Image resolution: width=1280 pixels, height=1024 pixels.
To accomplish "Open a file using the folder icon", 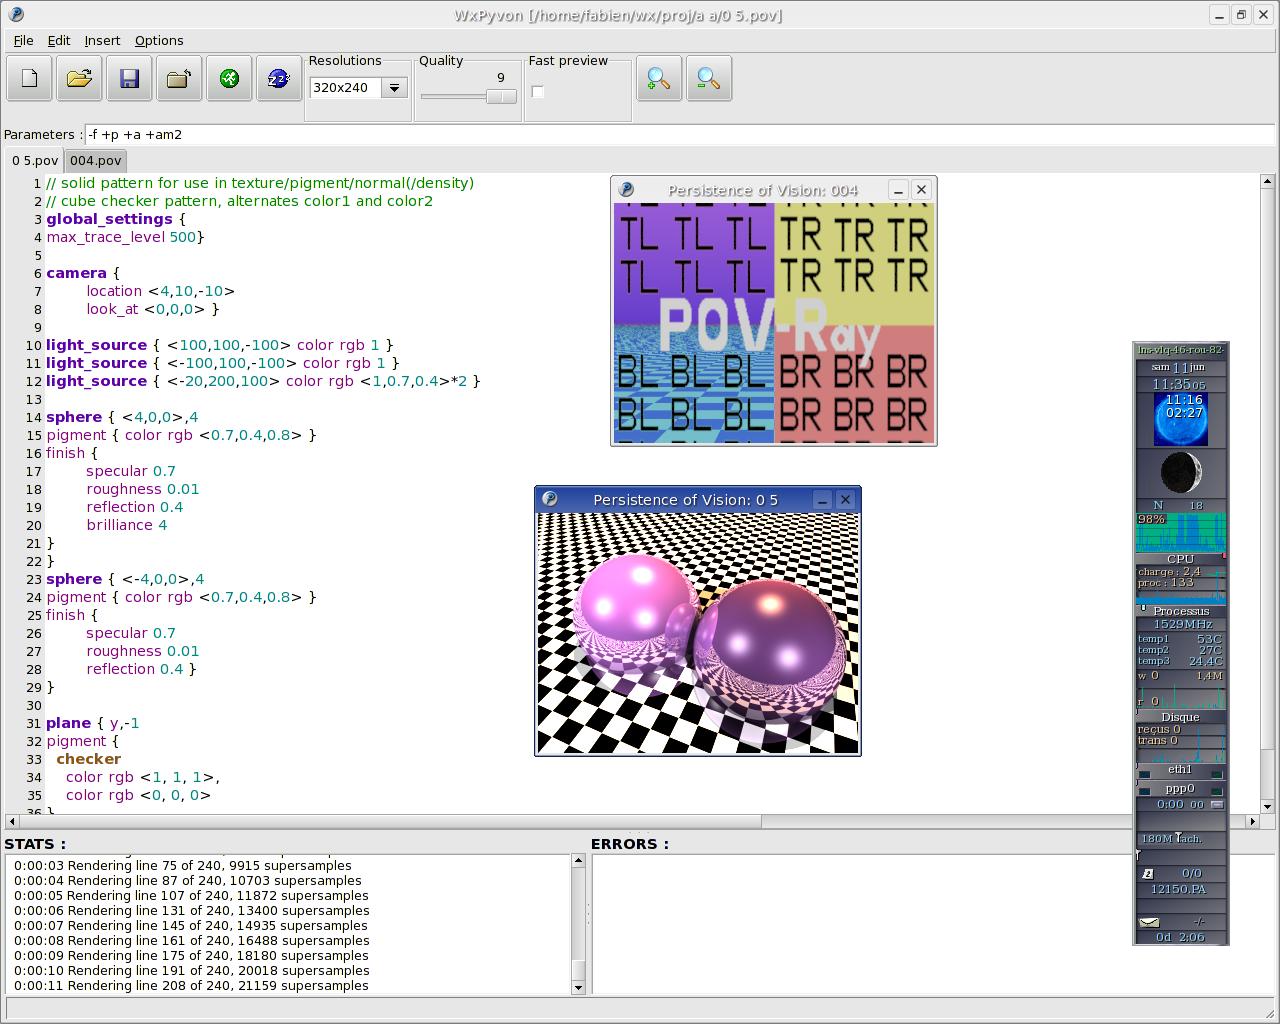I will coord(80,79).
